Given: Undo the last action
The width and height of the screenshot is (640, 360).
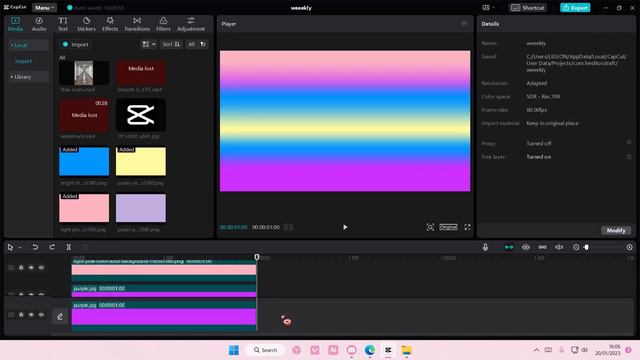Looking at the screenshot, I should [x=35, y=247].
